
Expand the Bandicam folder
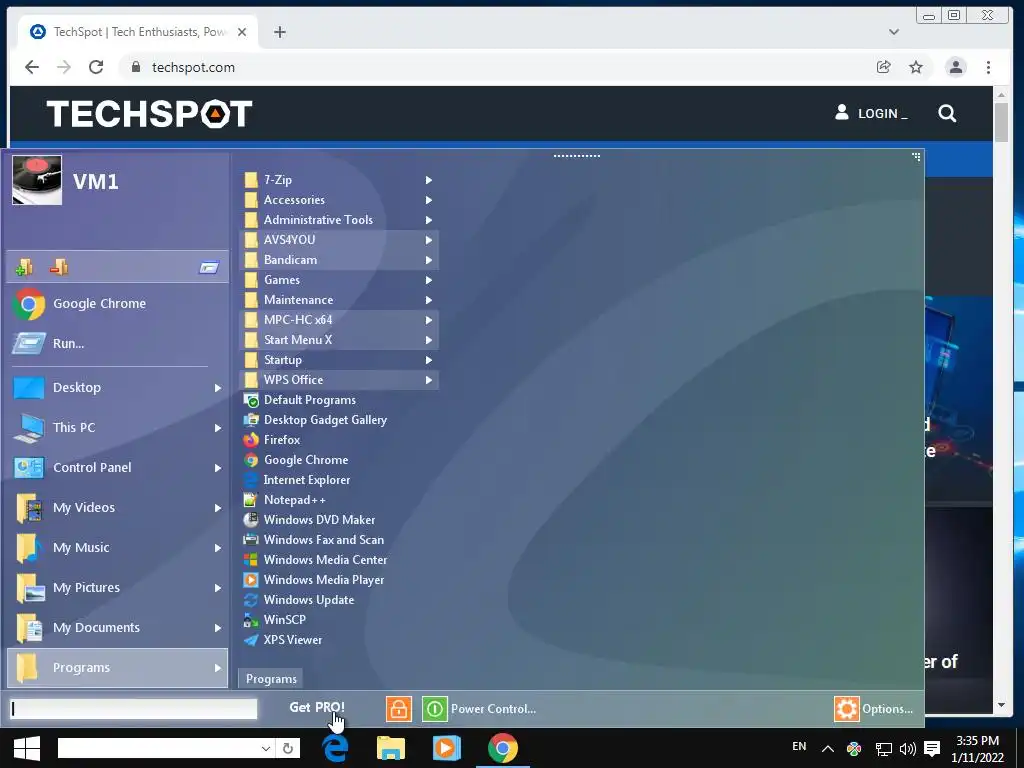(x=339, y=260)
